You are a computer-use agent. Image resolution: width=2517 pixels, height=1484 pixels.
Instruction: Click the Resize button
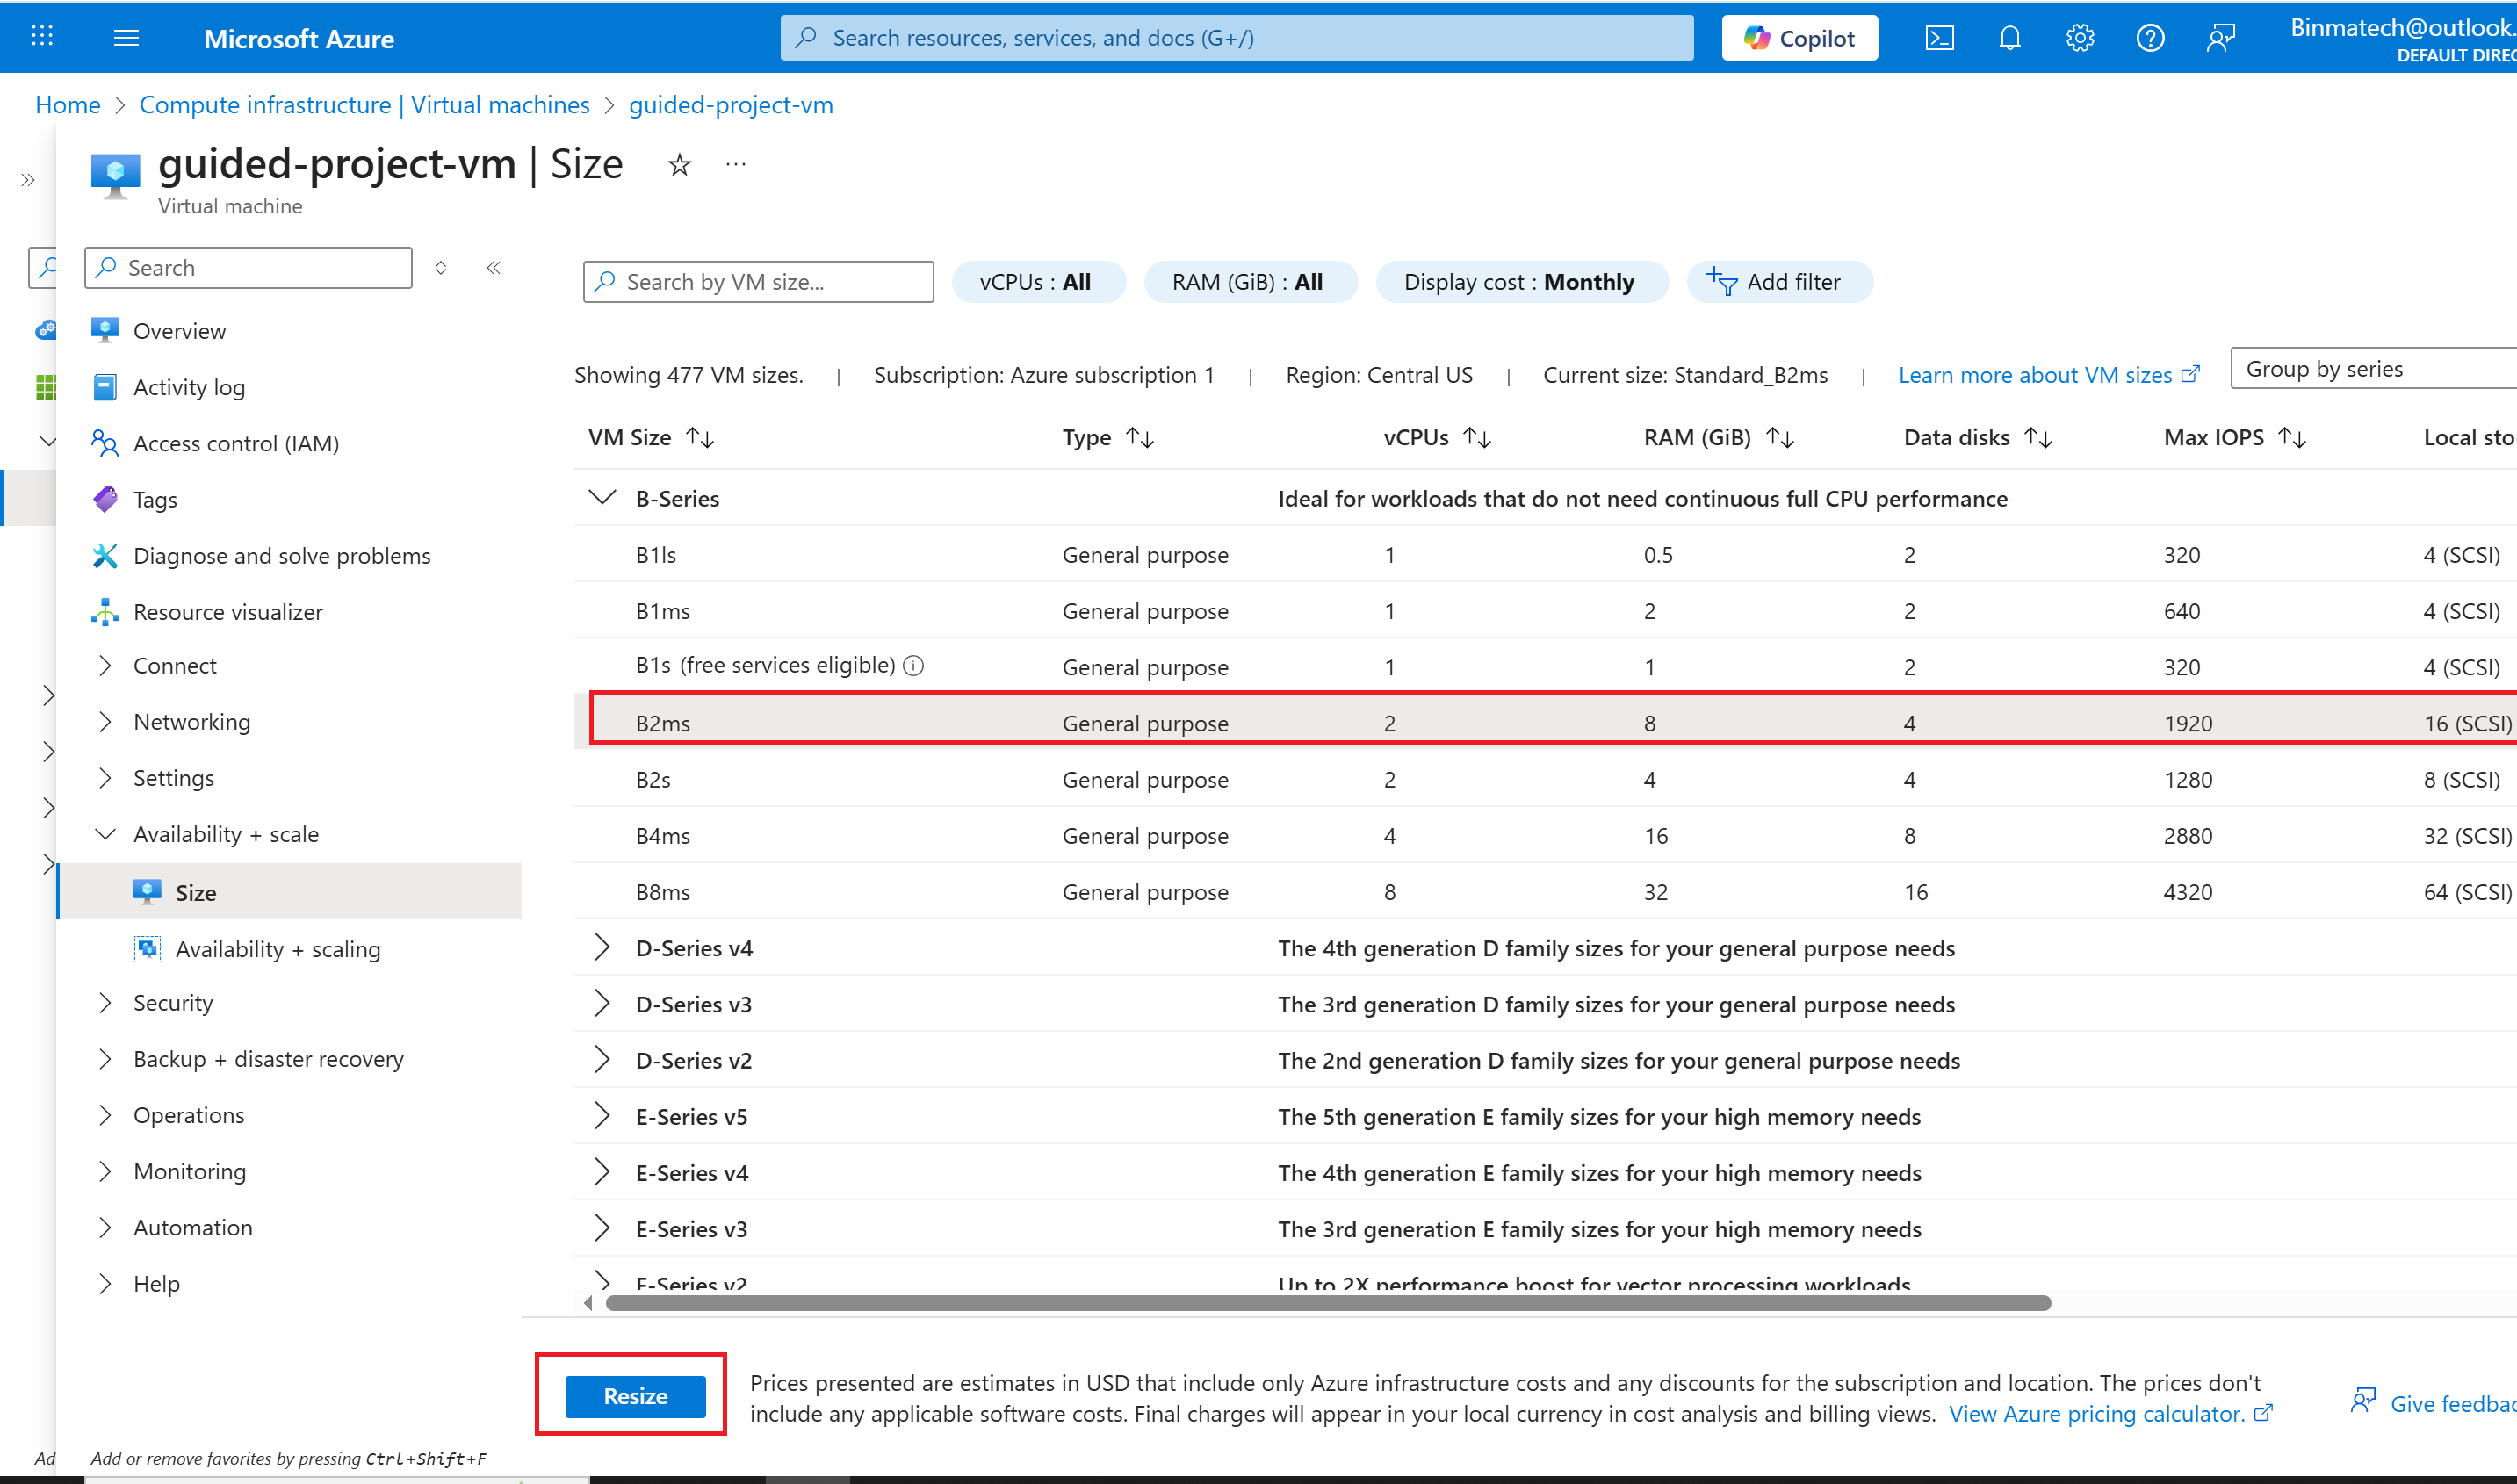tap(635, 1396)
